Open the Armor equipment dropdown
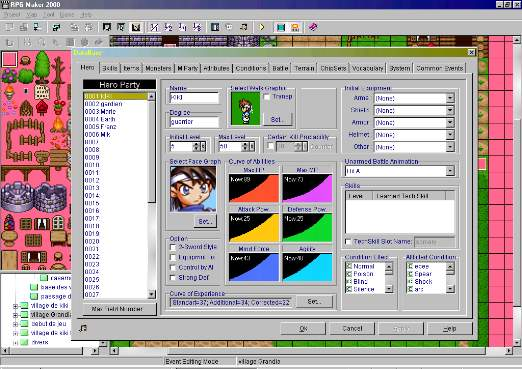 450,123
